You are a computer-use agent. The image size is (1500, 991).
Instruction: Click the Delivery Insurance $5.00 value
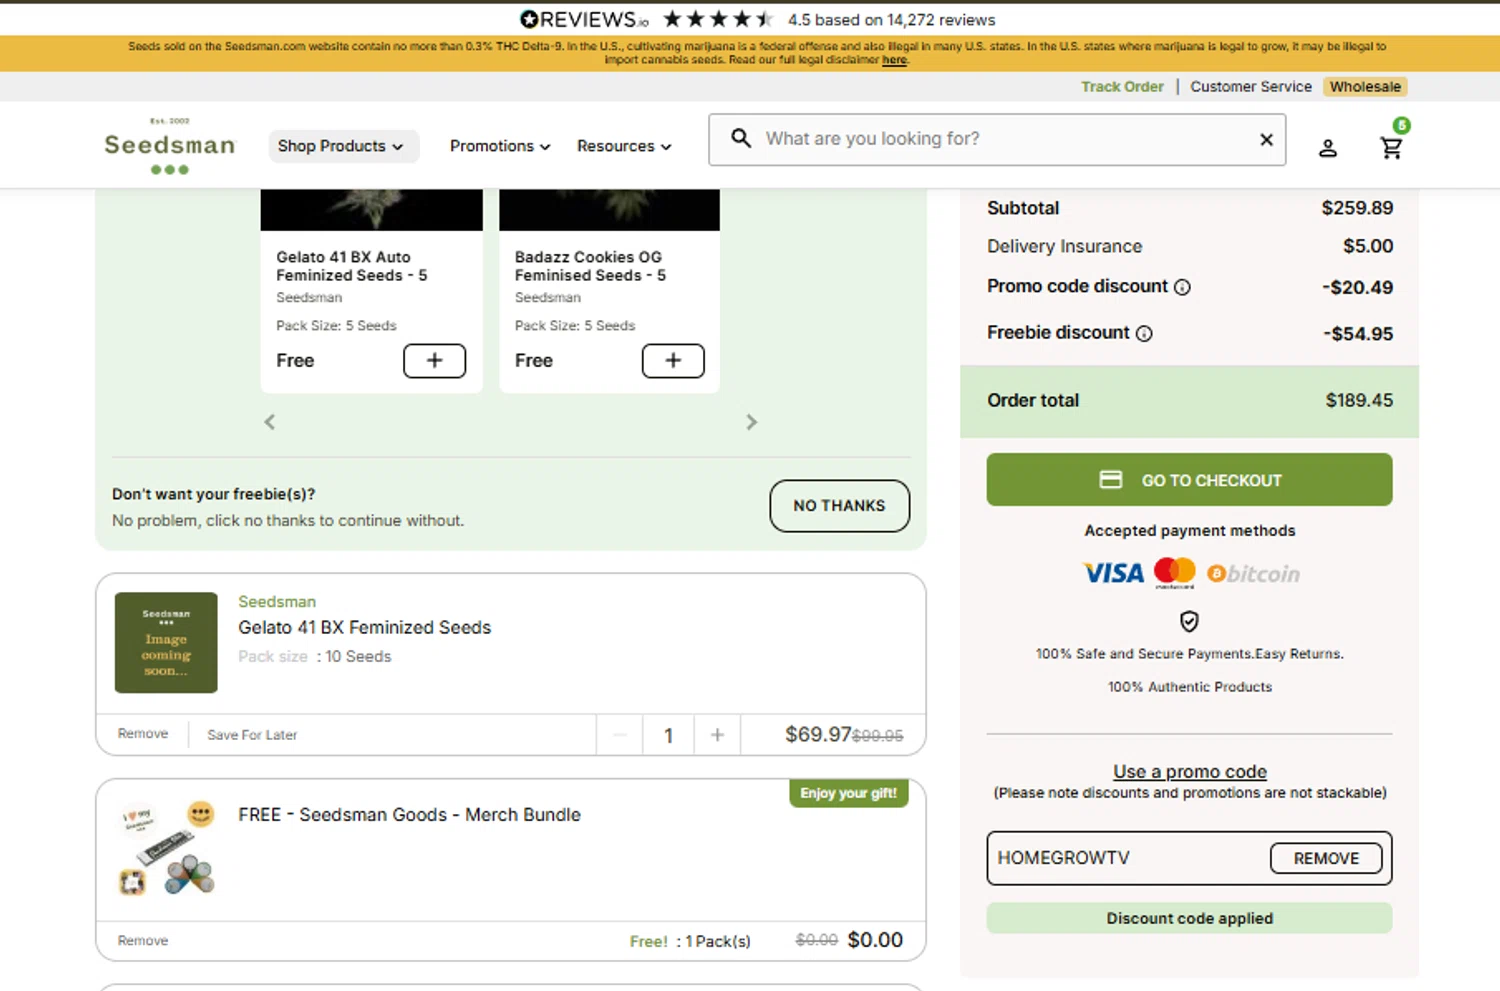coord(1368,246)
